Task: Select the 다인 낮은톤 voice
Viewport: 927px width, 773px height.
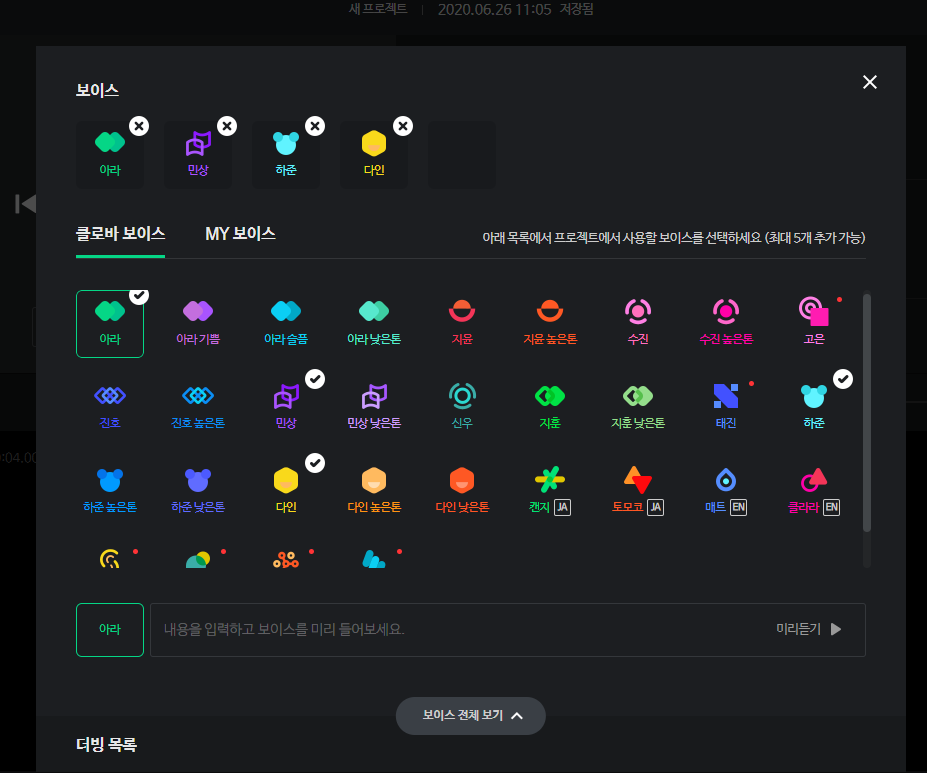Action: pos(462,491)
